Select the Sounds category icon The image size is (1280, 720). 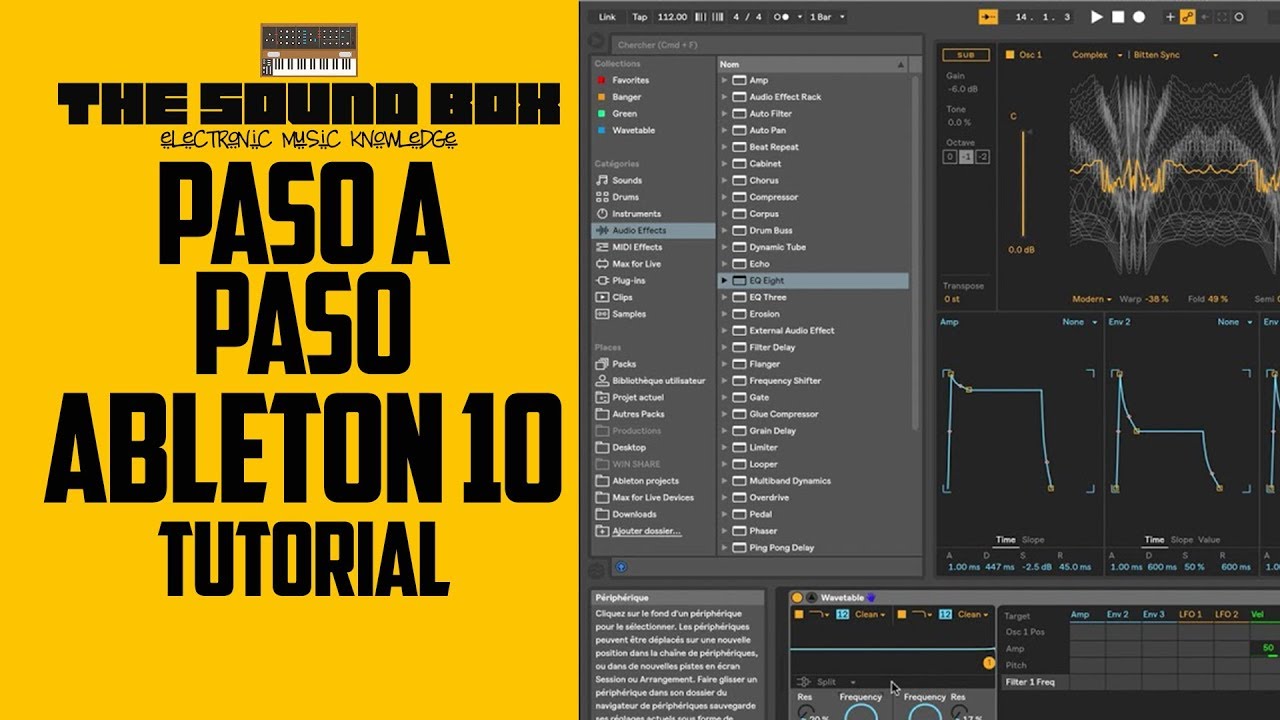click(602, 180)
